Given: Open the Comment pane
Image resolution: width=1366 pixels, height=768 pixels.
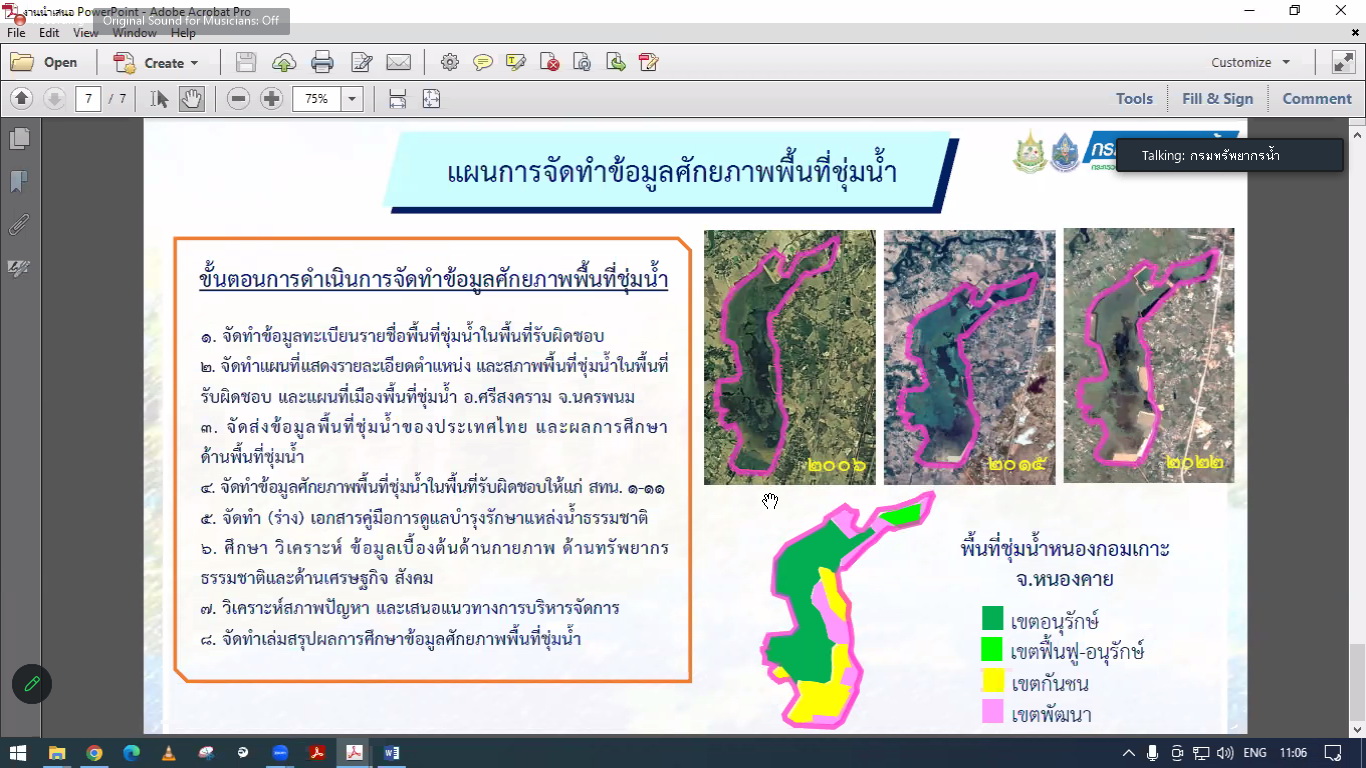Looking at the screenshot, I should point(1317,99).
